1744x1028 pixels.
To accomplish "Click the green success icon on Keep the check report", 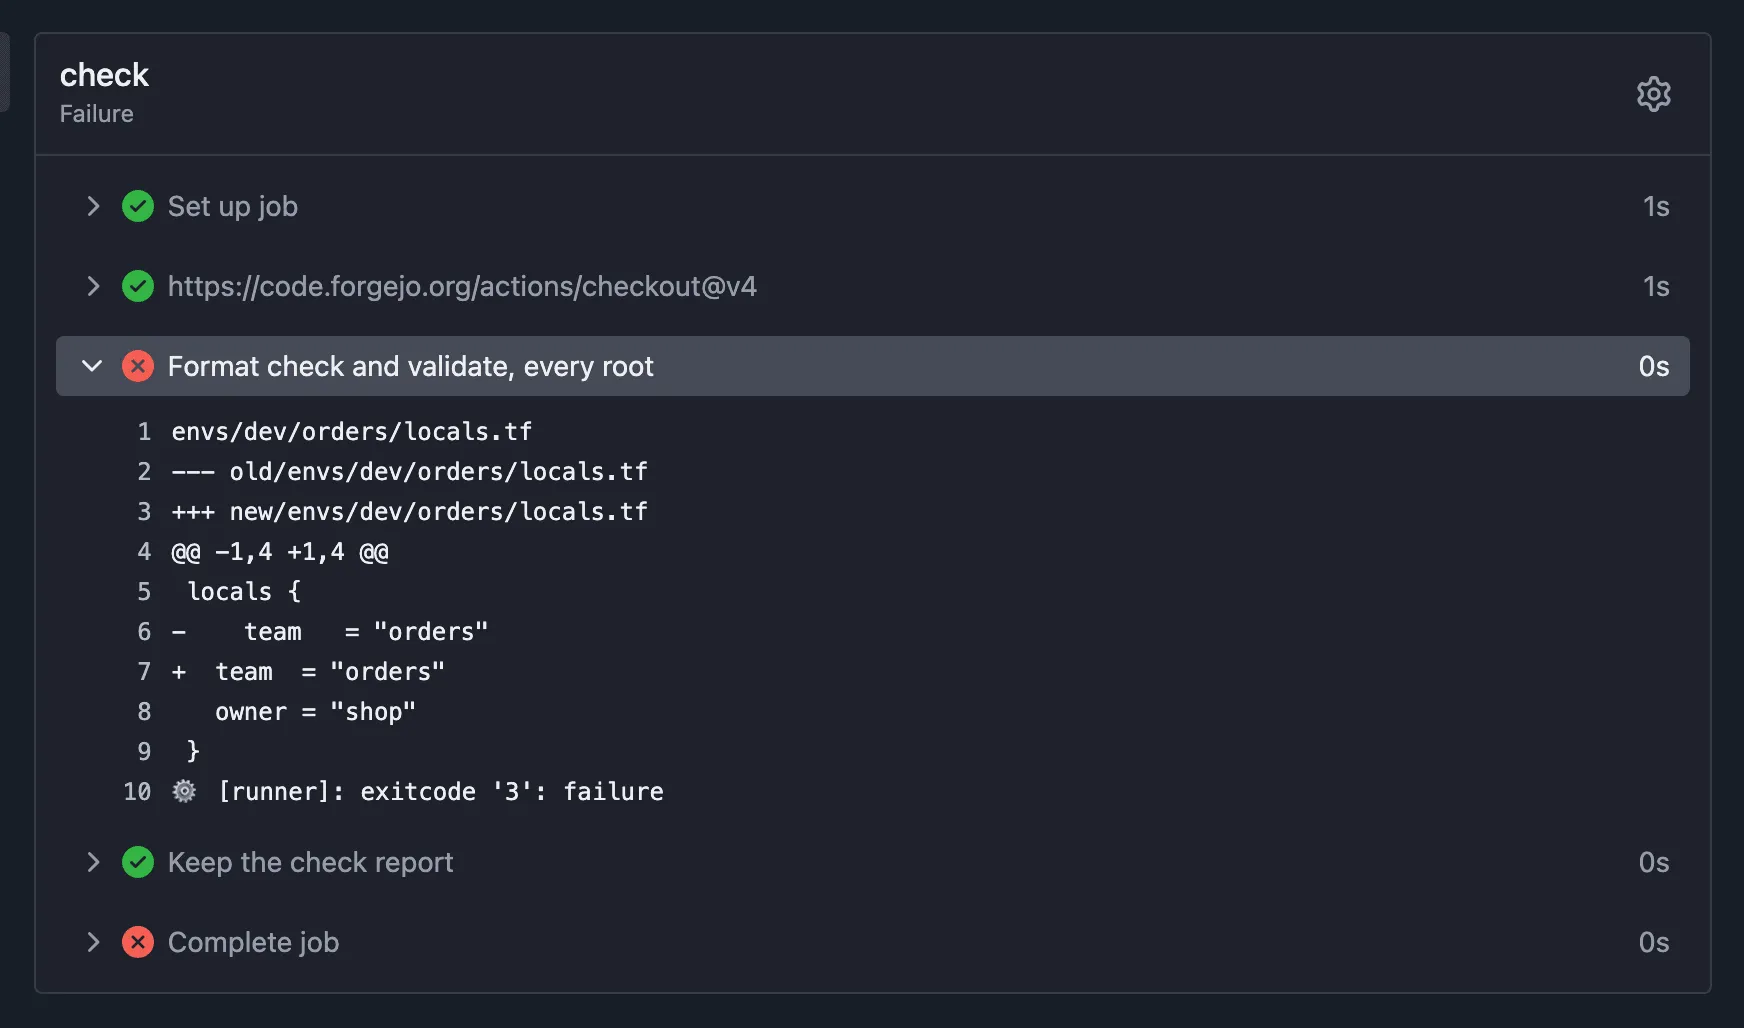I will click(138, 862).
